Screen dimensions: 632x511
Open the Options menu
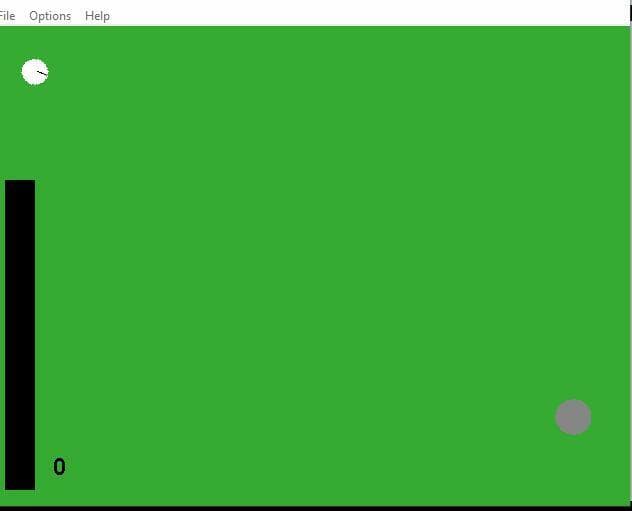click(50, 16)
